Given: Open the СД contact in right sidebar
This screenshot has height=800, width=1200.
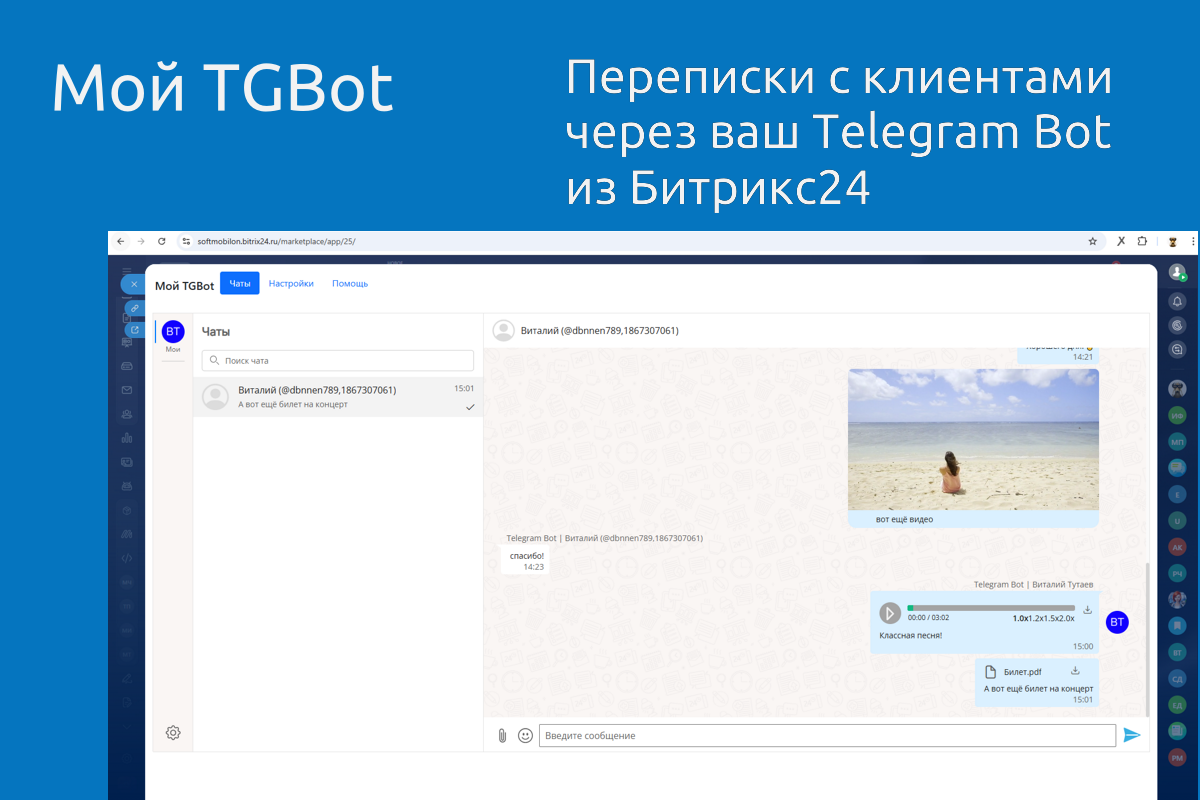Looking at the screenshot, I should (x=1178, y=679).
